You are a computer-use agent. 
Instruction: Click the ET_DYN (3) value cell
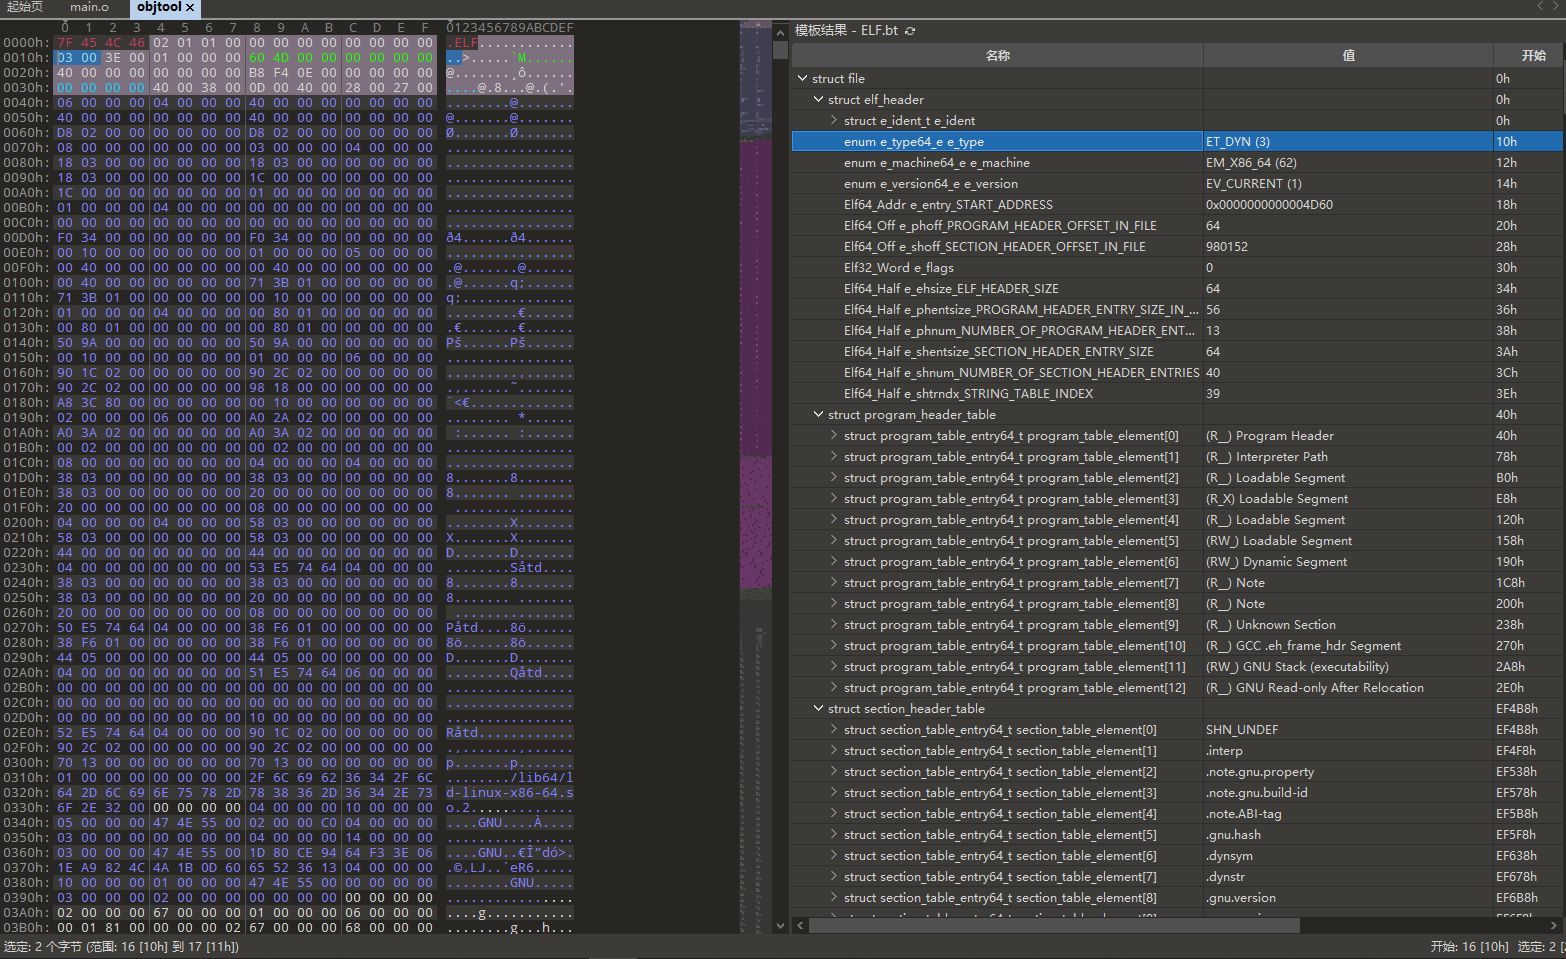pos(1348,142)
